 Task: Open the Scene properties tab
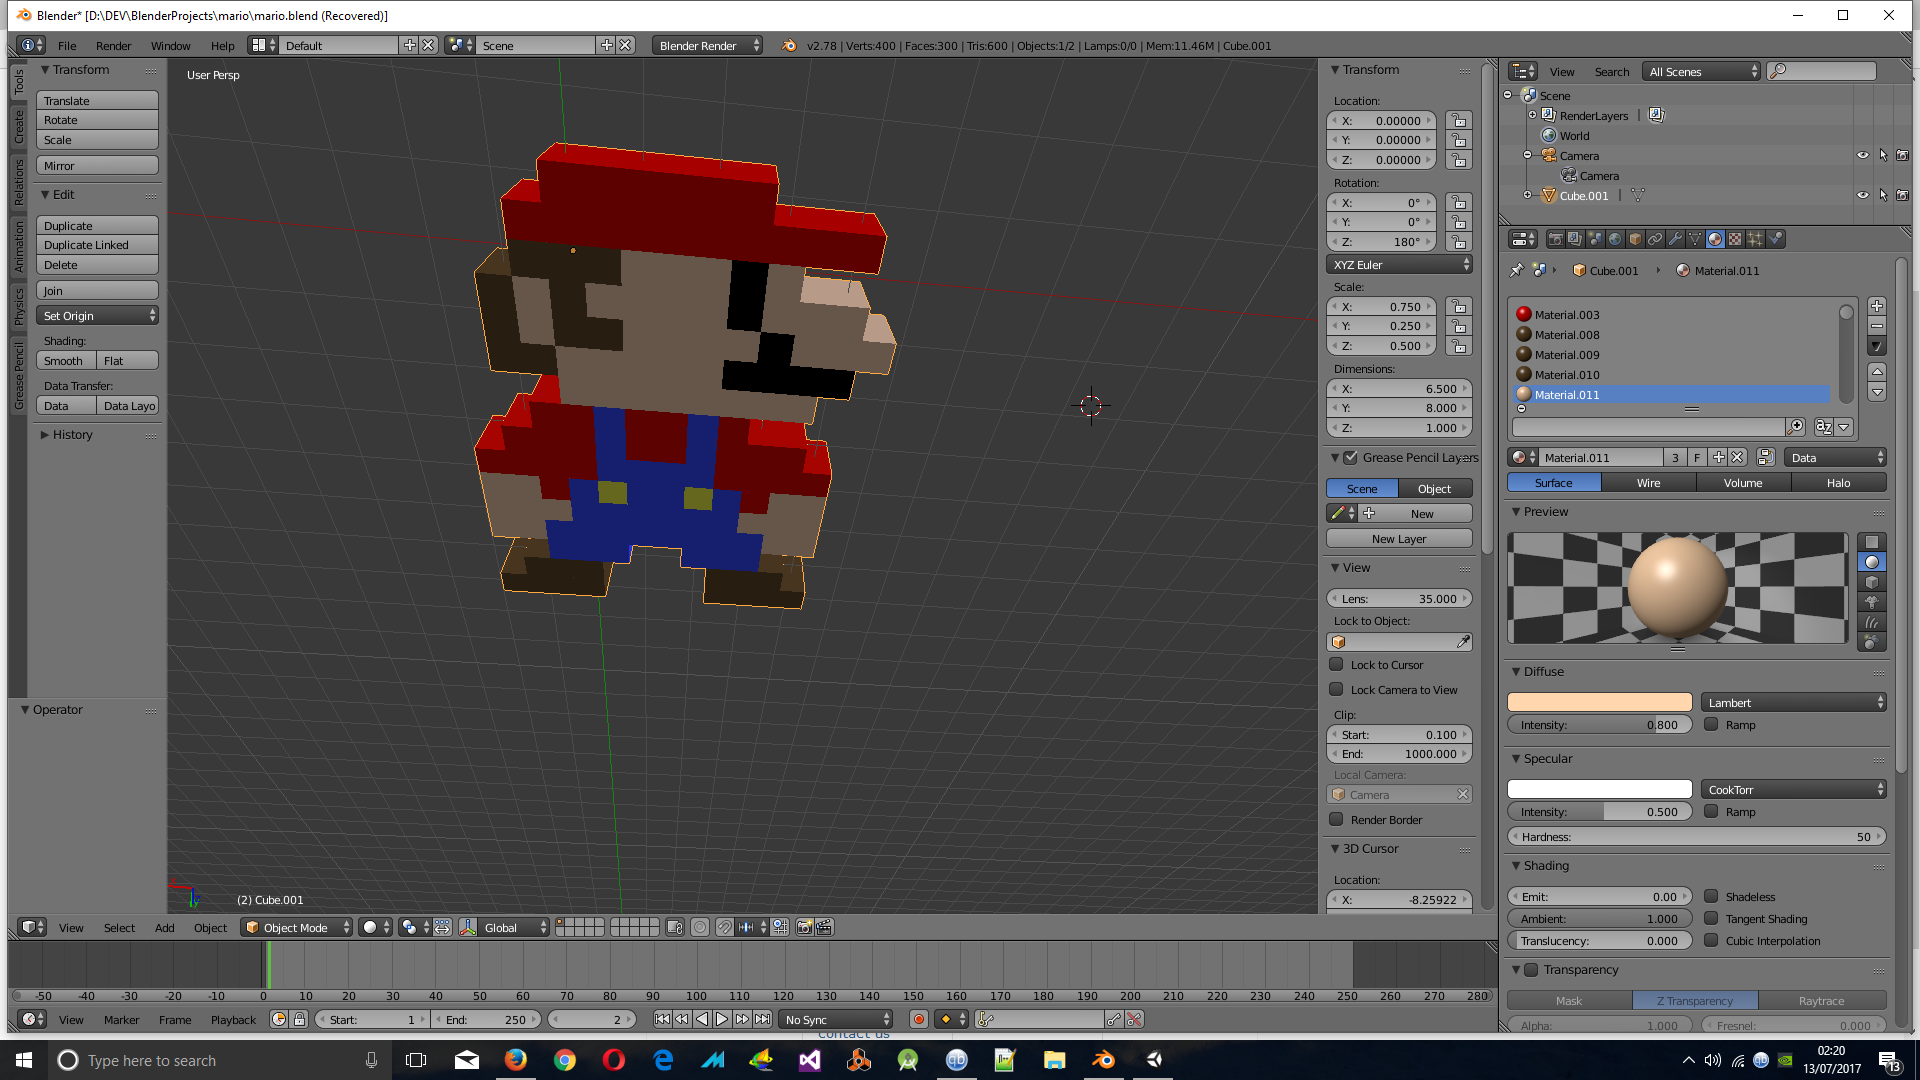(x=1595, y=239)
